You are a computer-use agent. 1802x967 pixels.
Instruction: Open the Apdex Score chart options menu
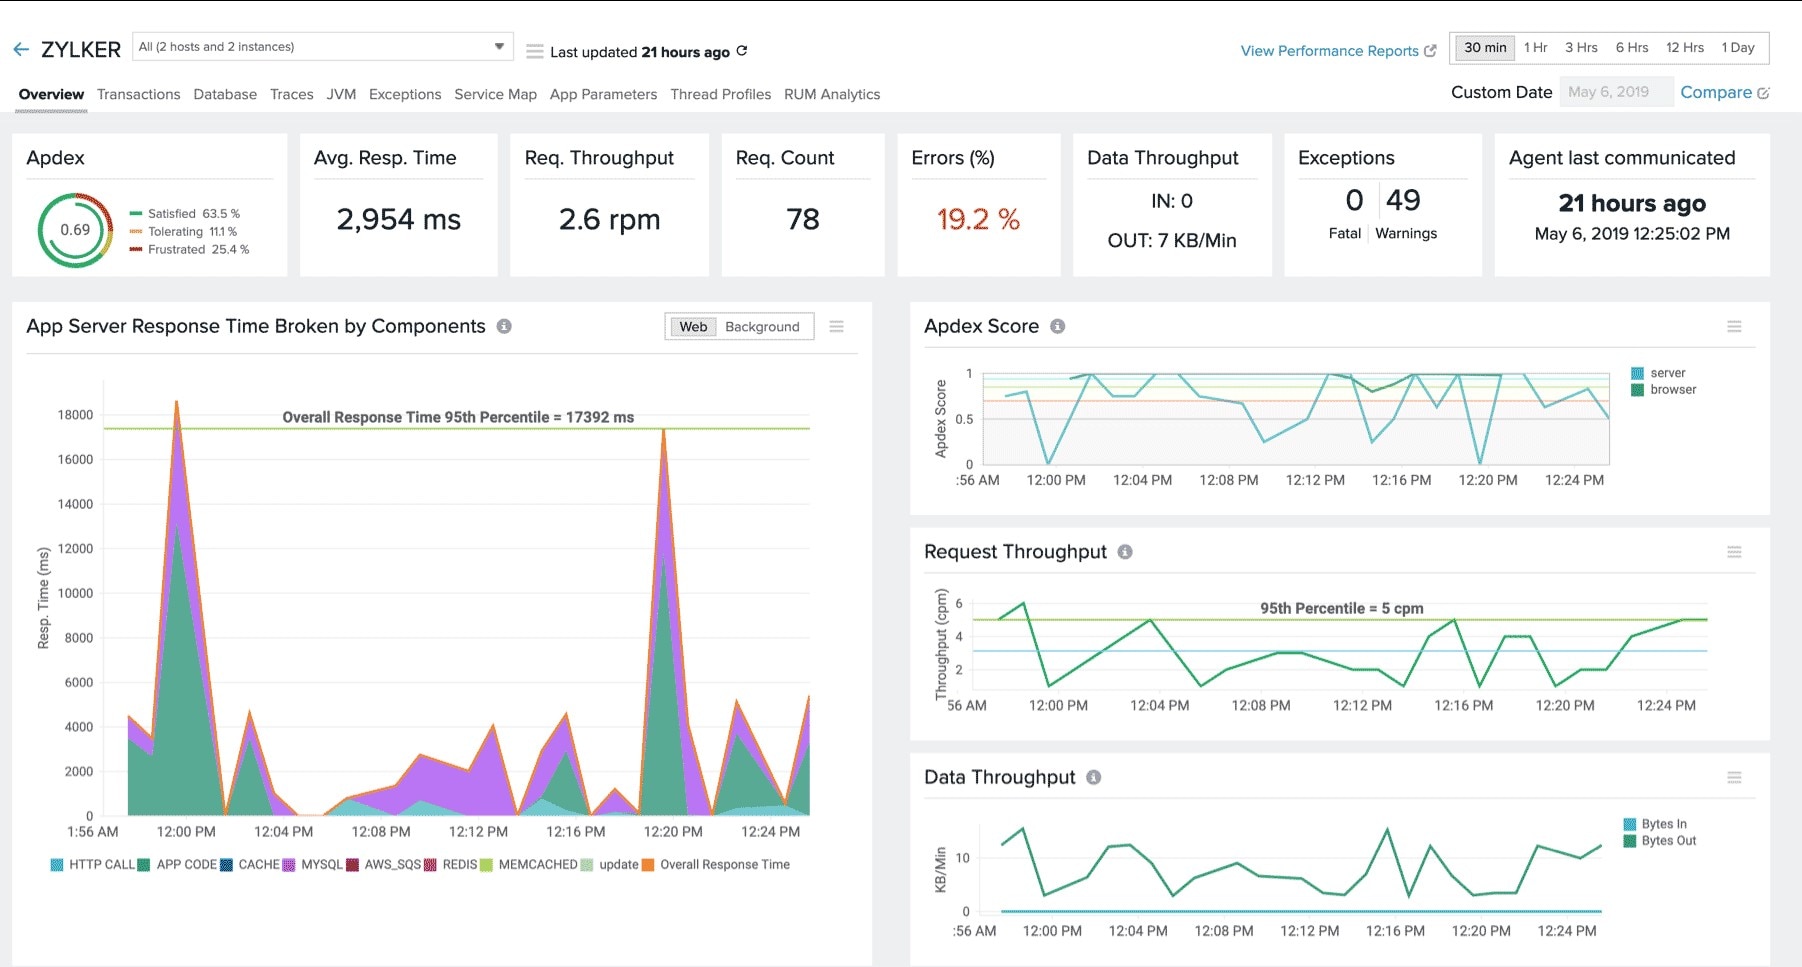1734,327
